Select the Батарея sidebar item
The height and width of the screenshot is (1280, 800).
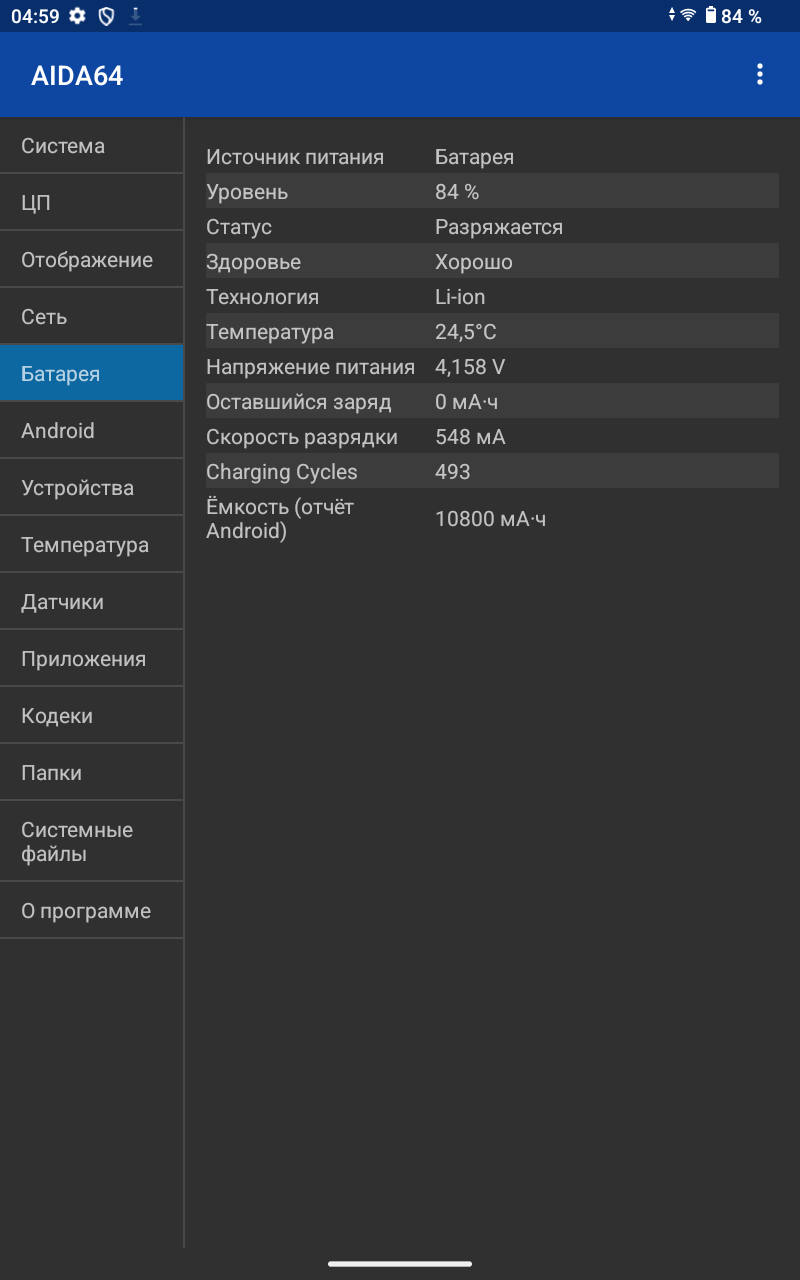(x=92, y=374)
